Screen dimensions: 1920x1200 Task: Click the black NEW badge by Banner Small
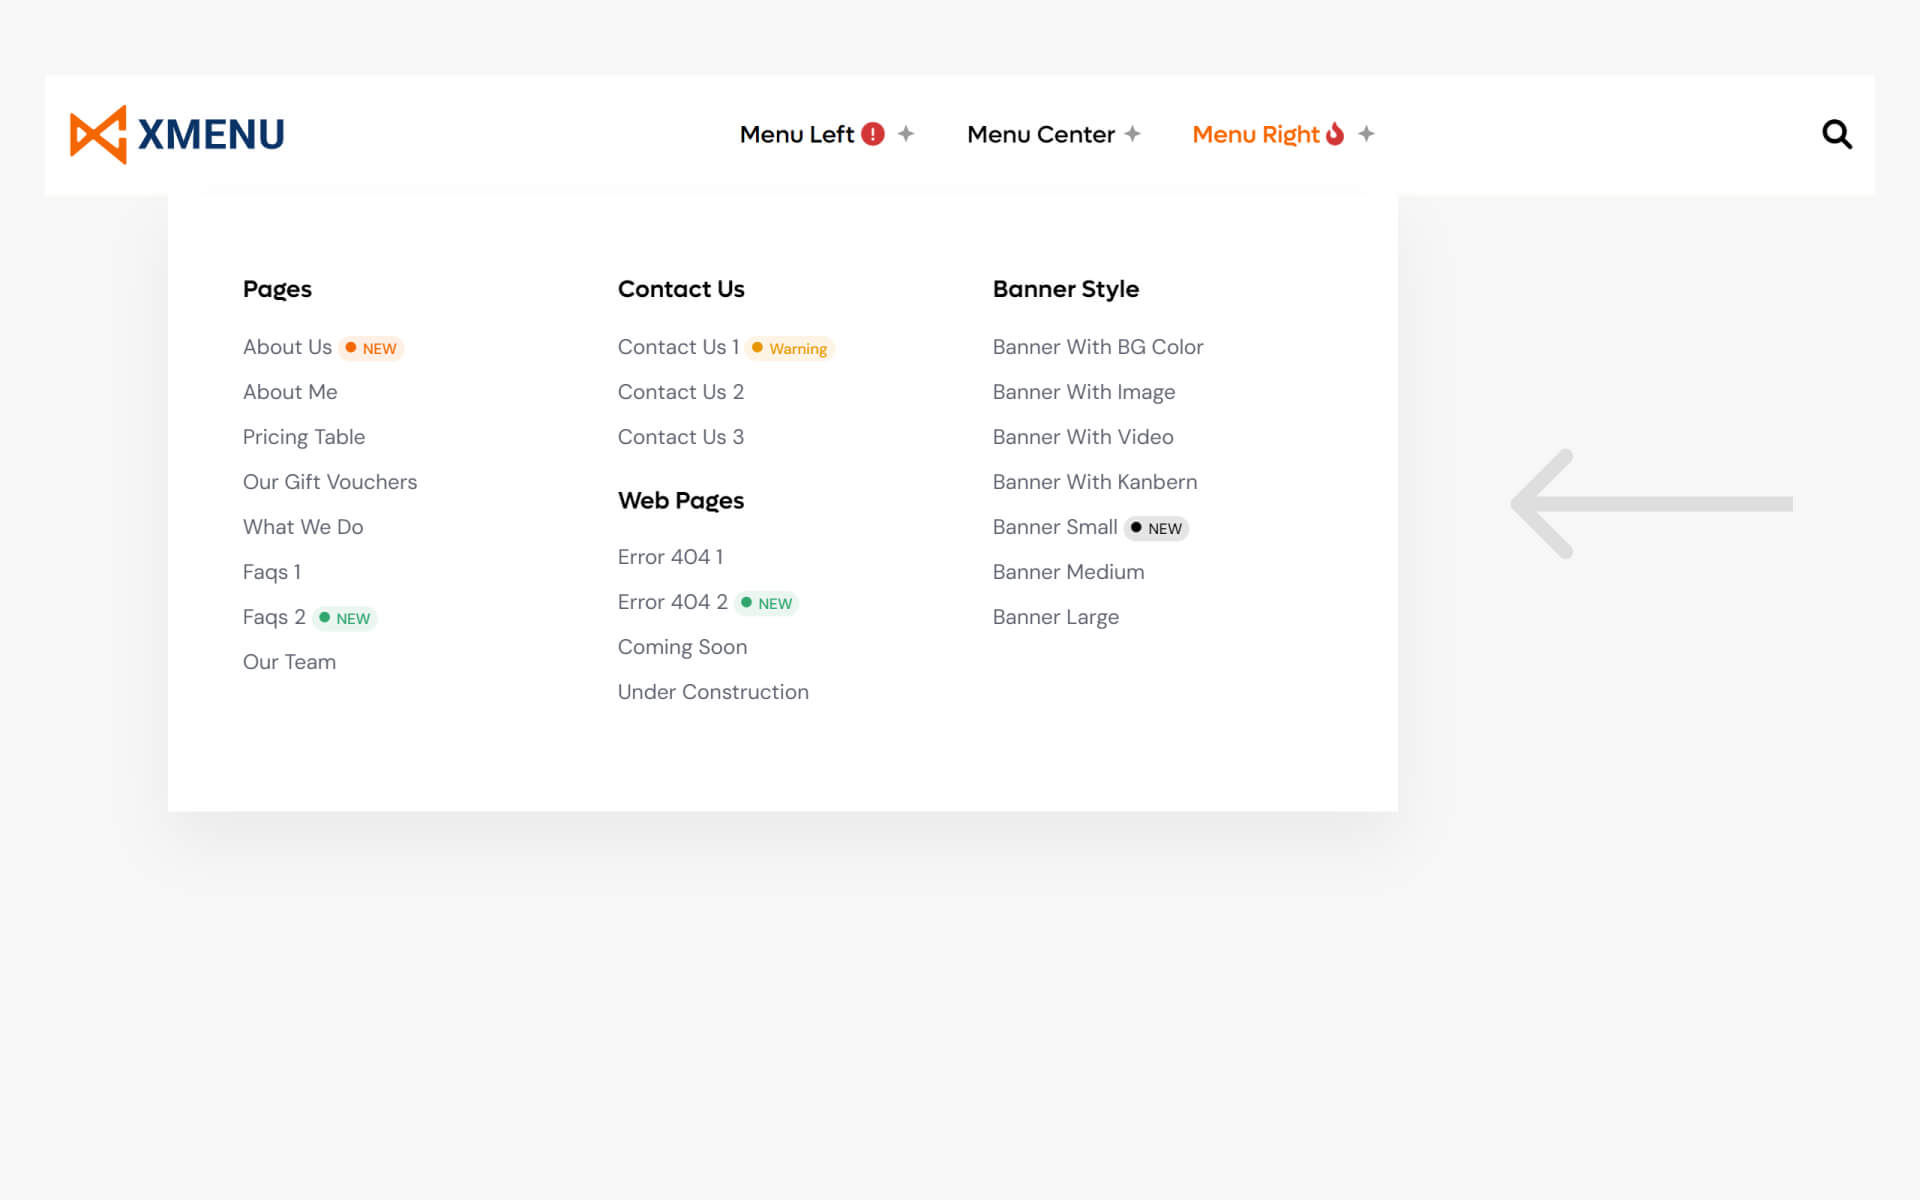pyautogui.click(x=1157, y=528)
